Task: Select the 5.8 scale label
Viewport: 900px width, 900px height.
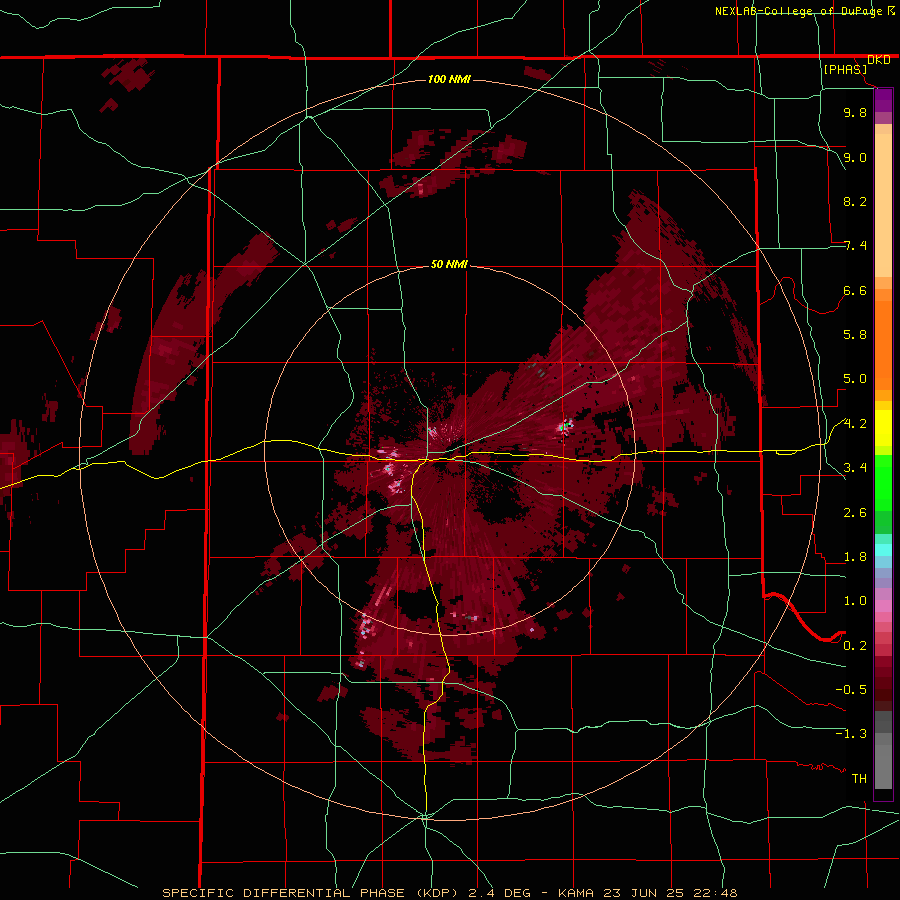Action: coord(855,335)
